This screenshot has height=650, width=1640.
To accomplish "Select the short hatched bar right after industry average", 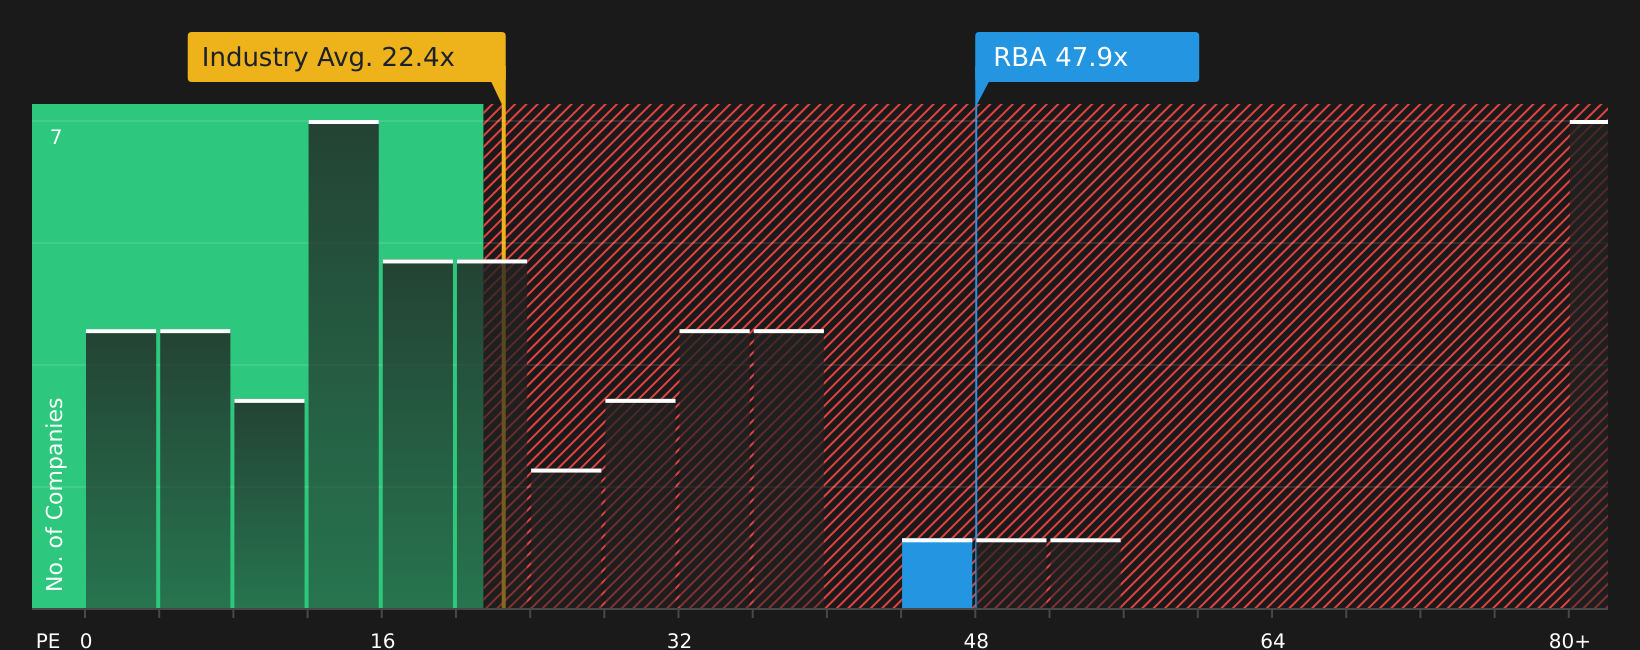I will click(566, 539).
